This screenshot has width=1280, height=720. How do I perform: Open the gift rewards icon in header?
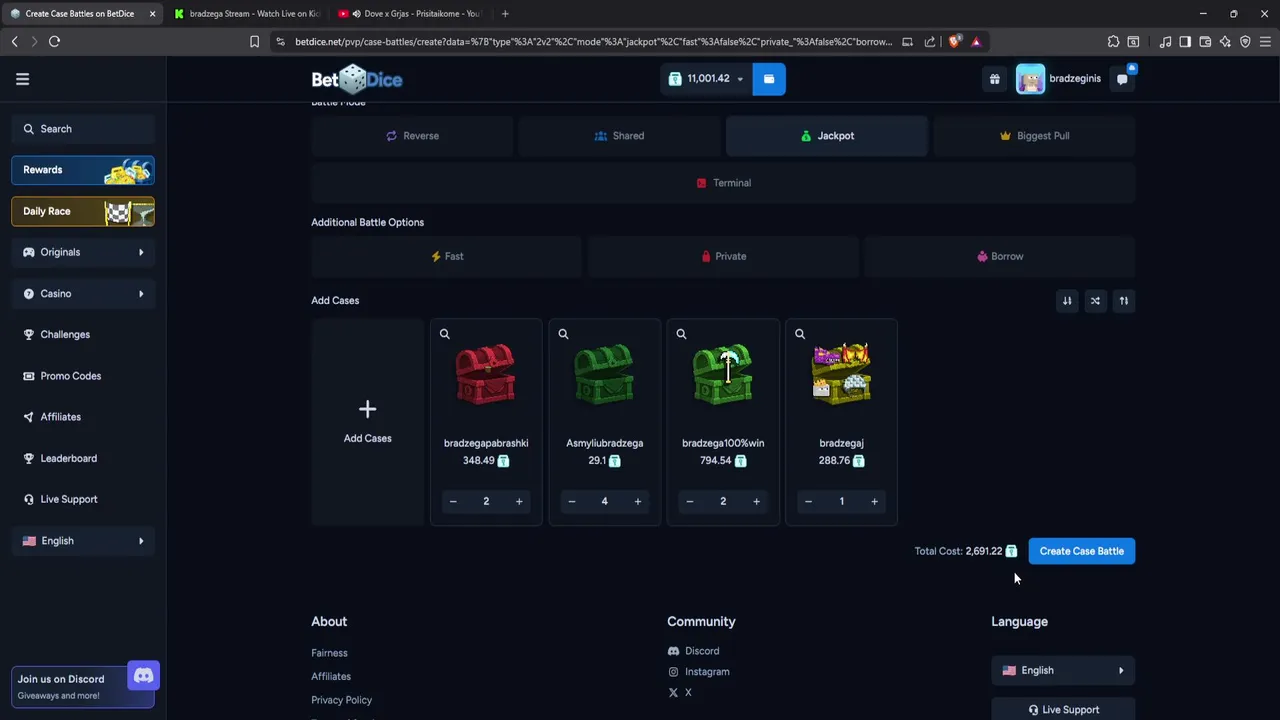[994, 79]
